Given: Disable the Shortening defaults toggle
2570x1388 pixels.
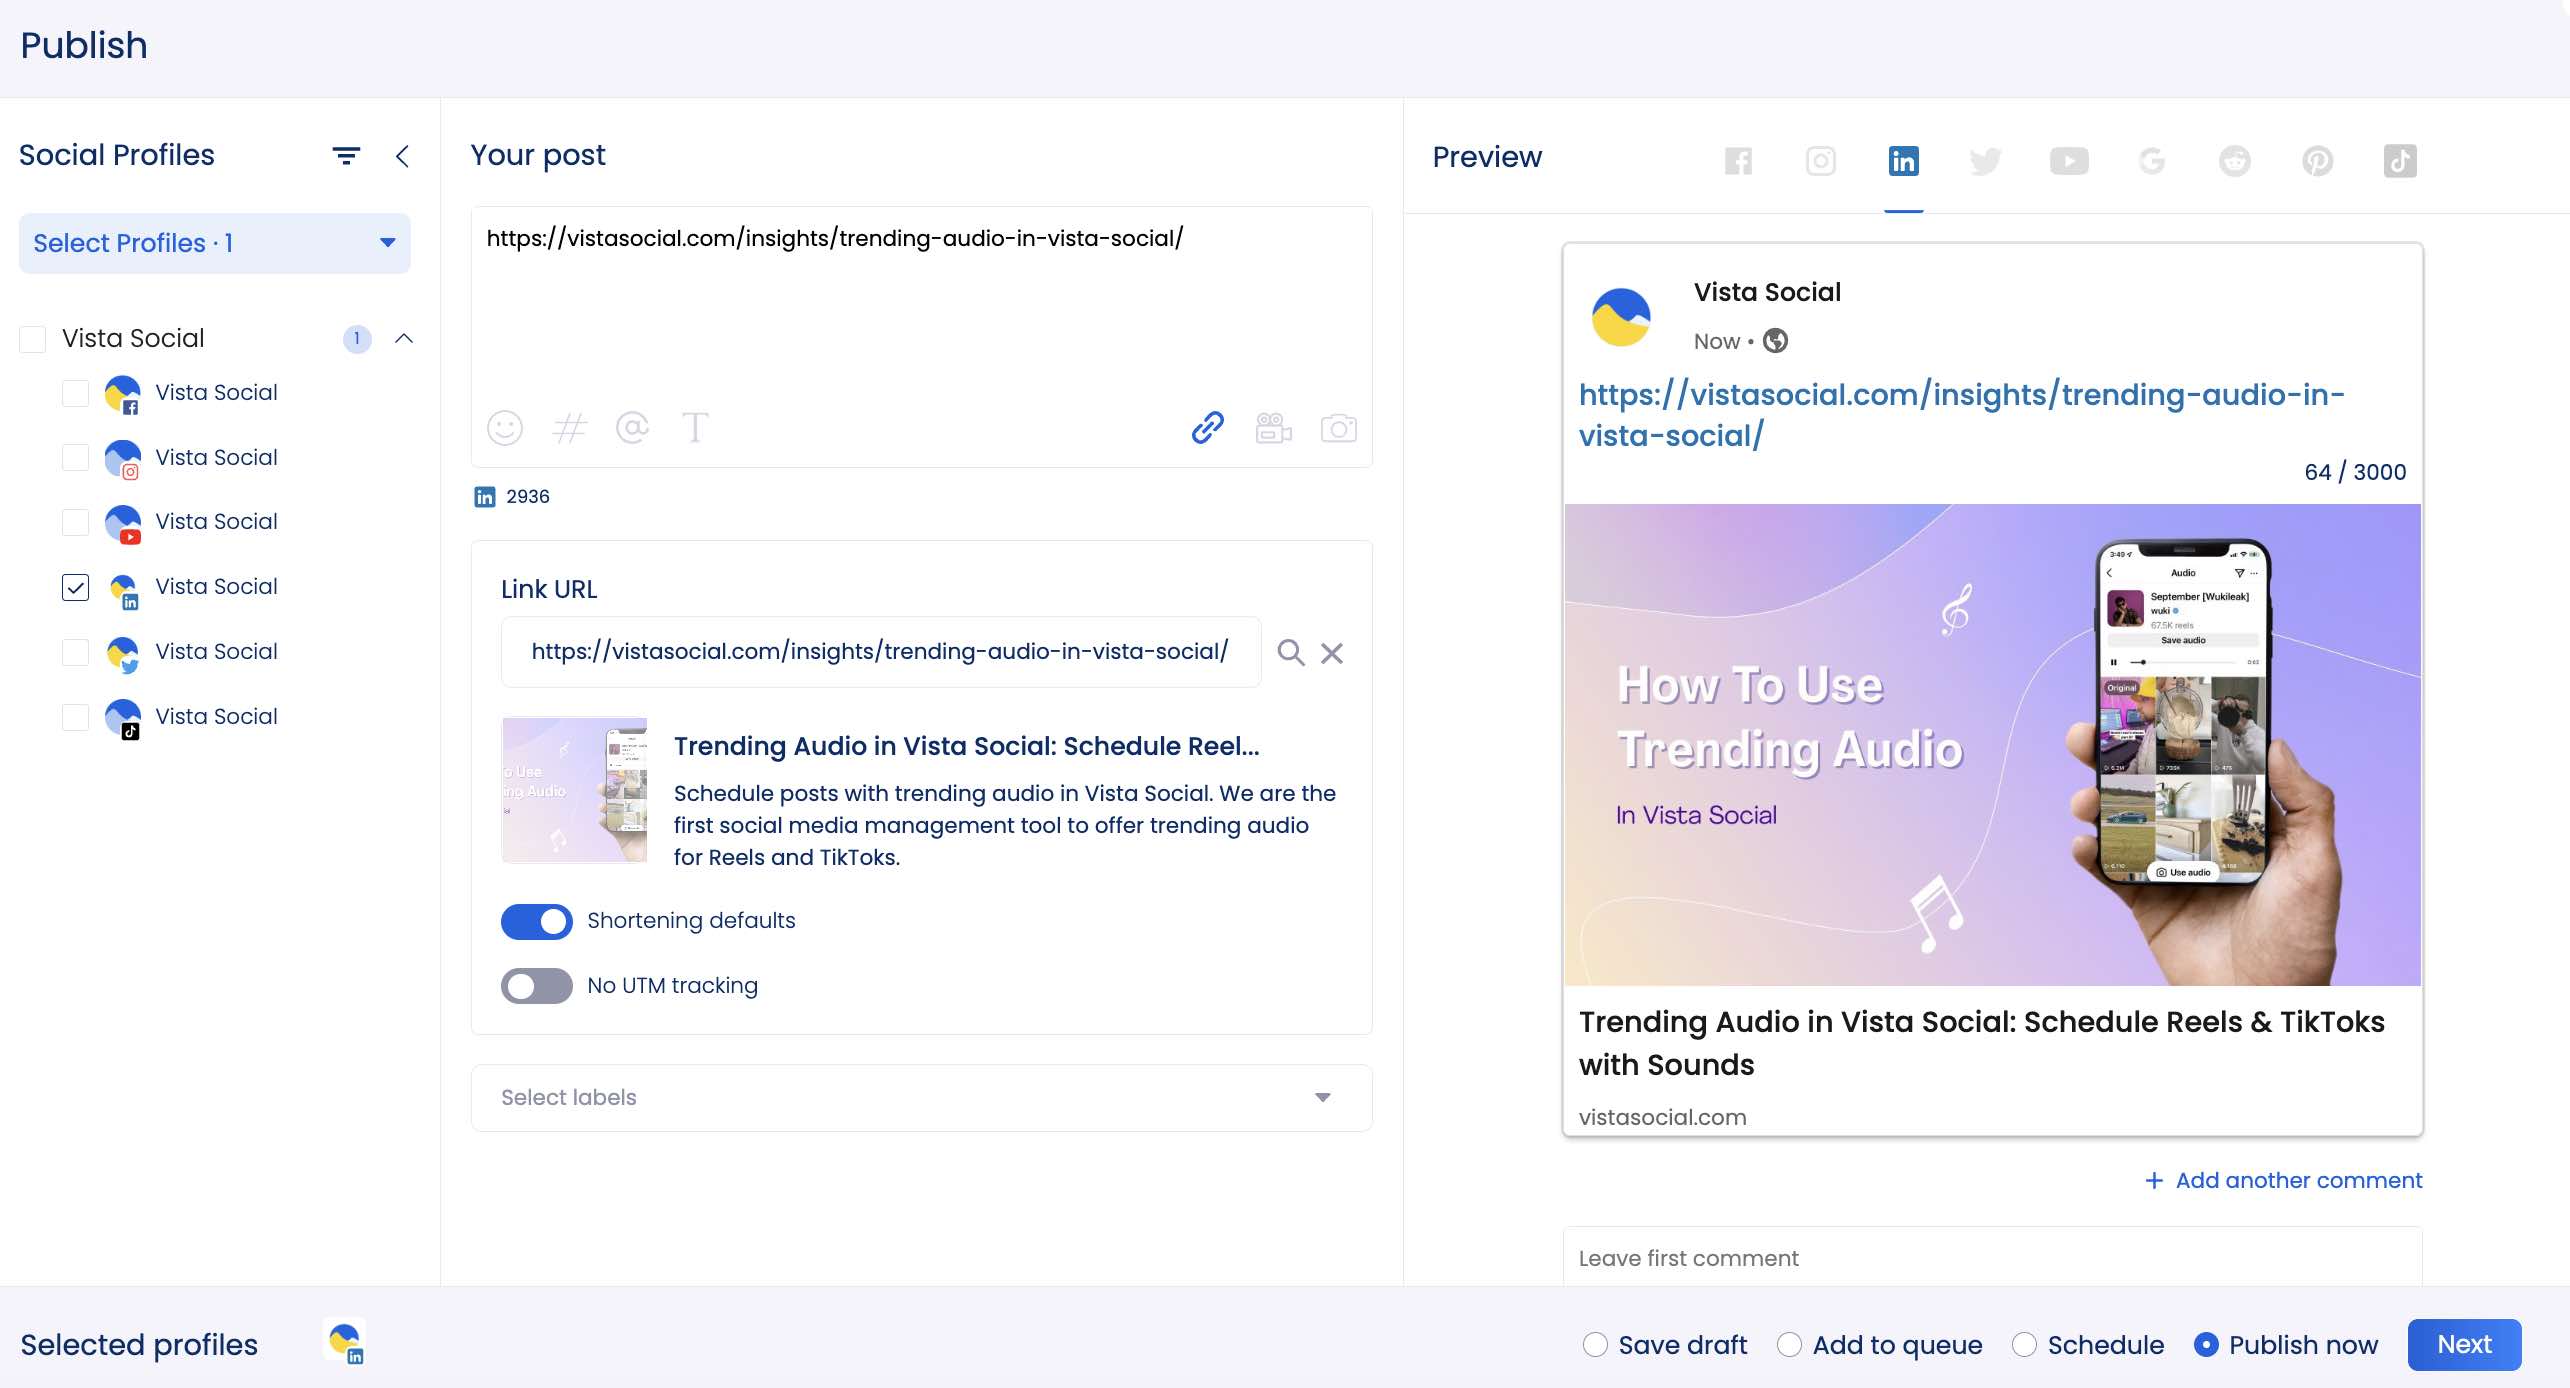Looking at the screenshot, I should pyautogui.click(x=537, y=921).
